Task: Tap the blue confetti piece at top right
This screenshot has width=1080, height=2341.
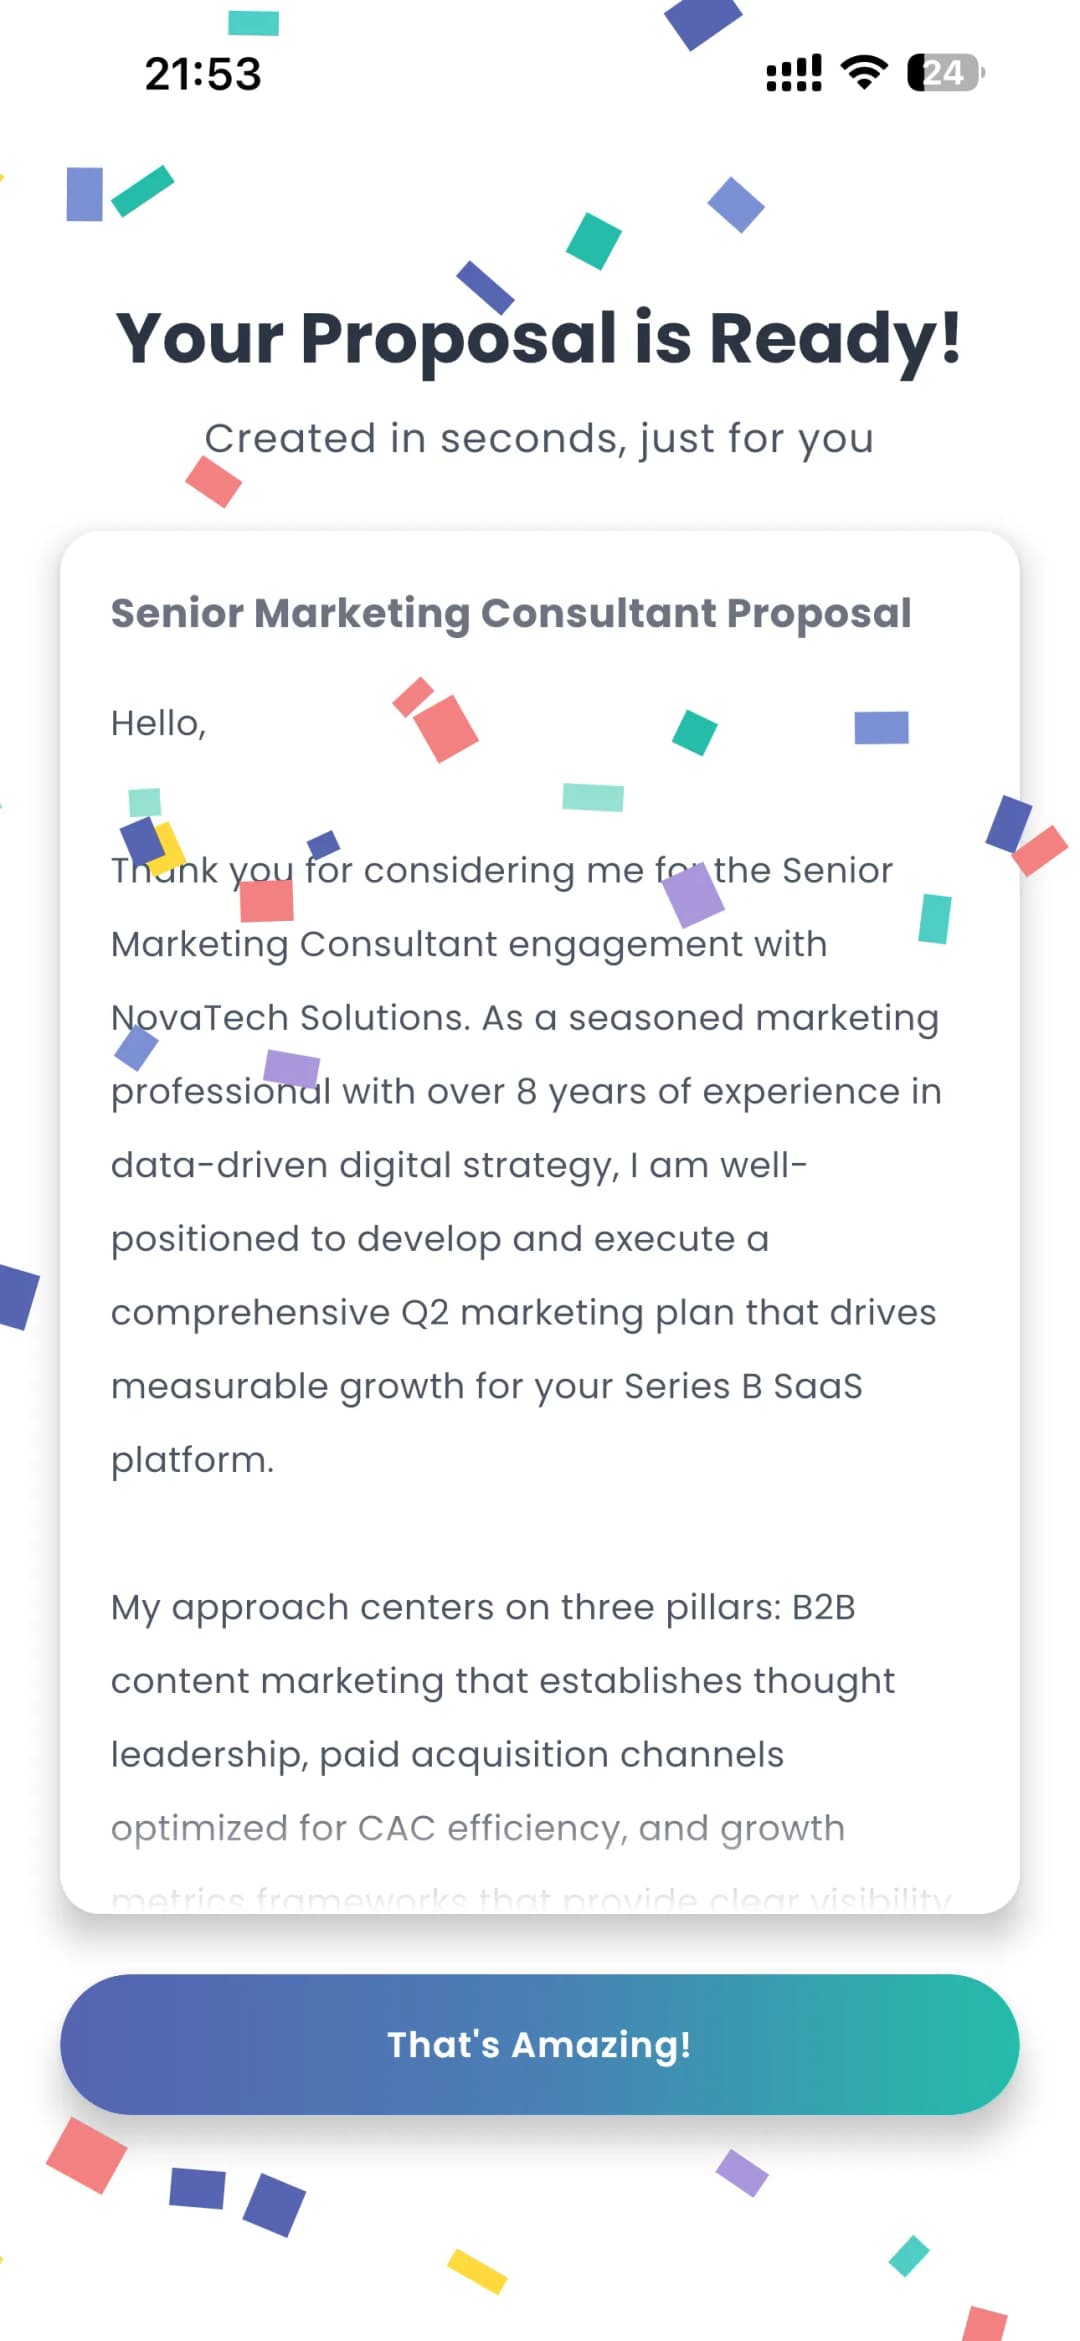Action: point(702,27)
